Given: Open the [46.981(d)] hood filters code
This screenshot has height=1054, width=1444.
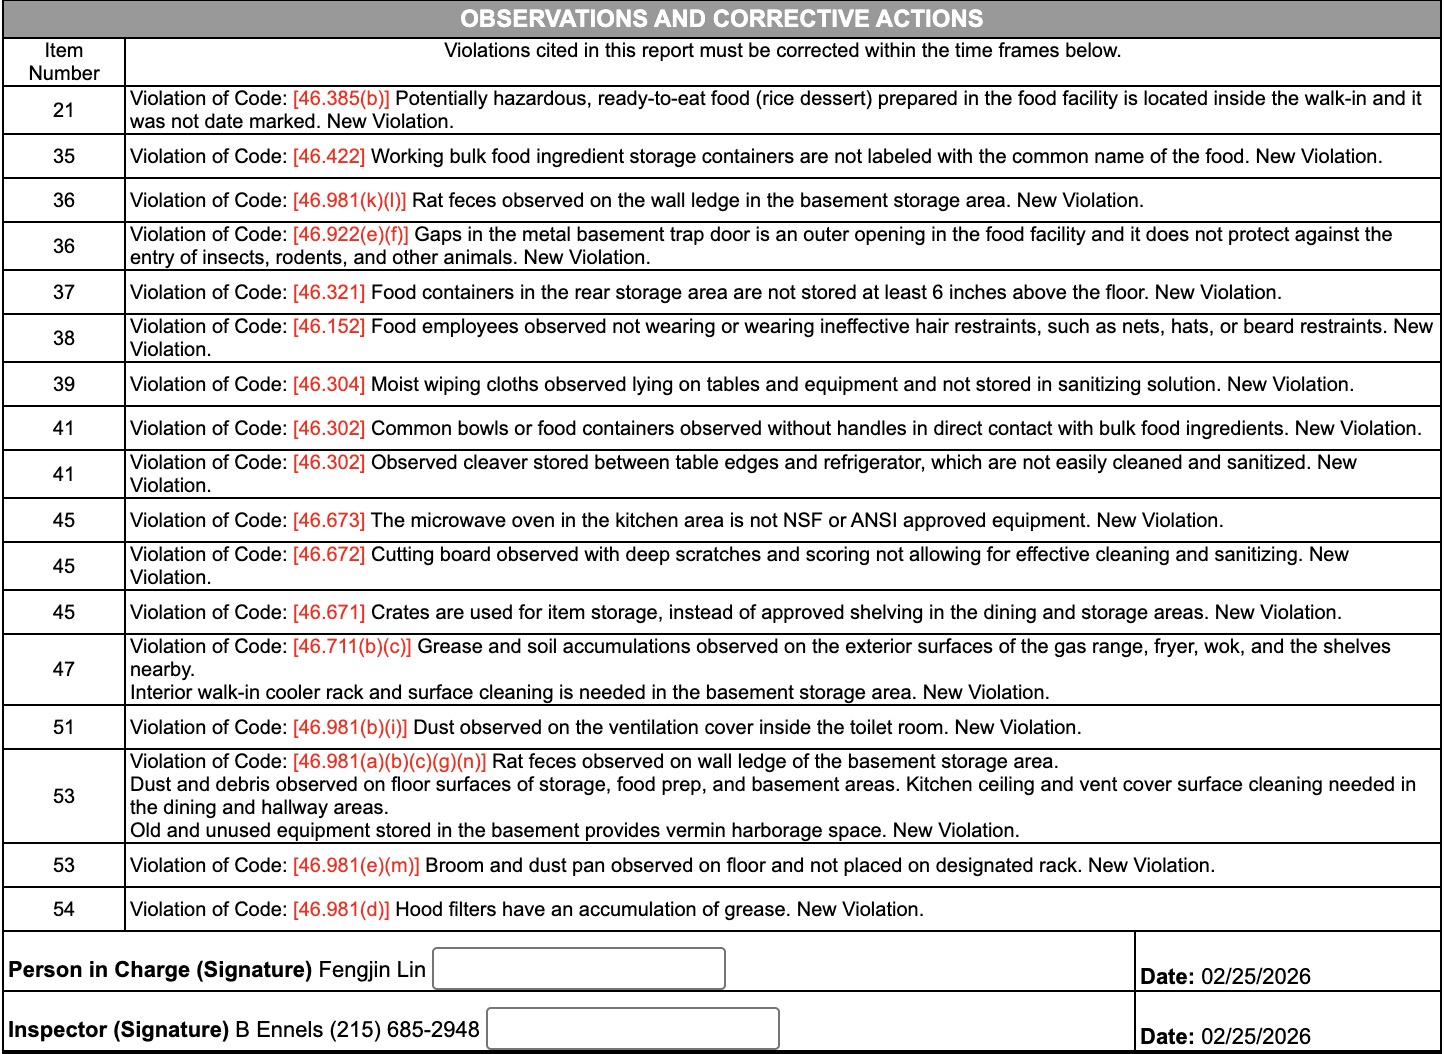Looking at the screenshot, I should coord(341,909).
